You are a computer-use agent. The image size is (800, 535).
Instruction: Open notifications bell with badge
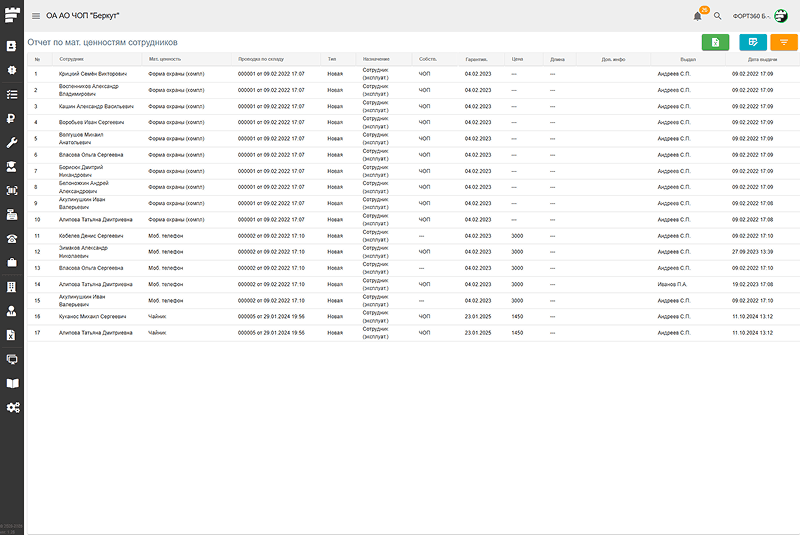point(697,16)
